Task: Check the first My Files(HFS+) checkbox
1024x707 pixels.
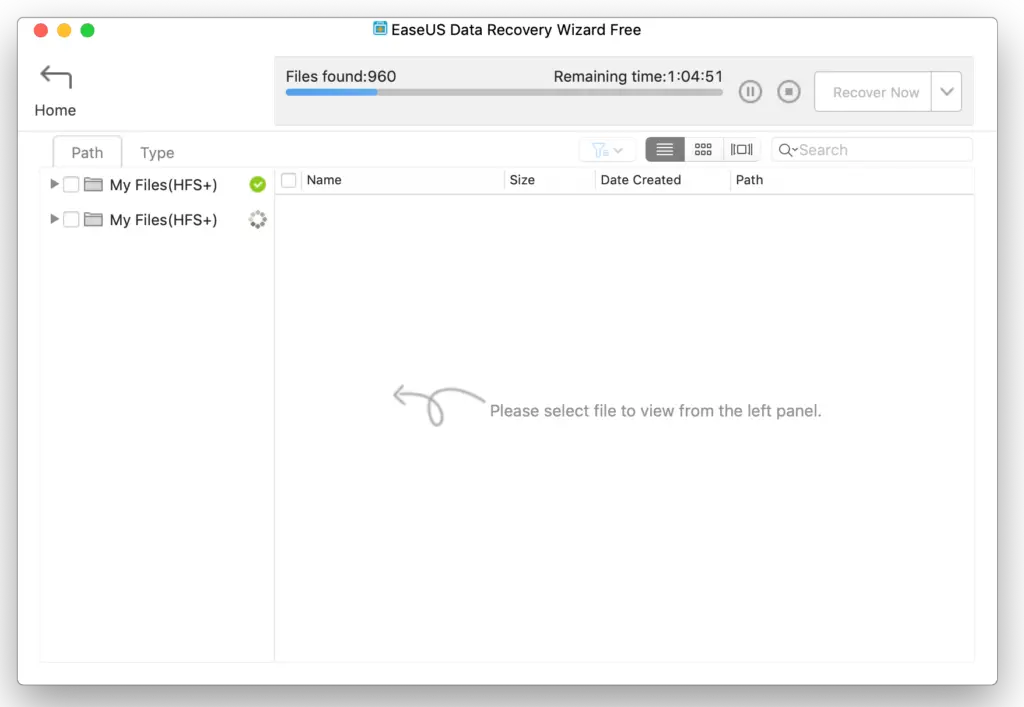Action: tap(71, 185)
